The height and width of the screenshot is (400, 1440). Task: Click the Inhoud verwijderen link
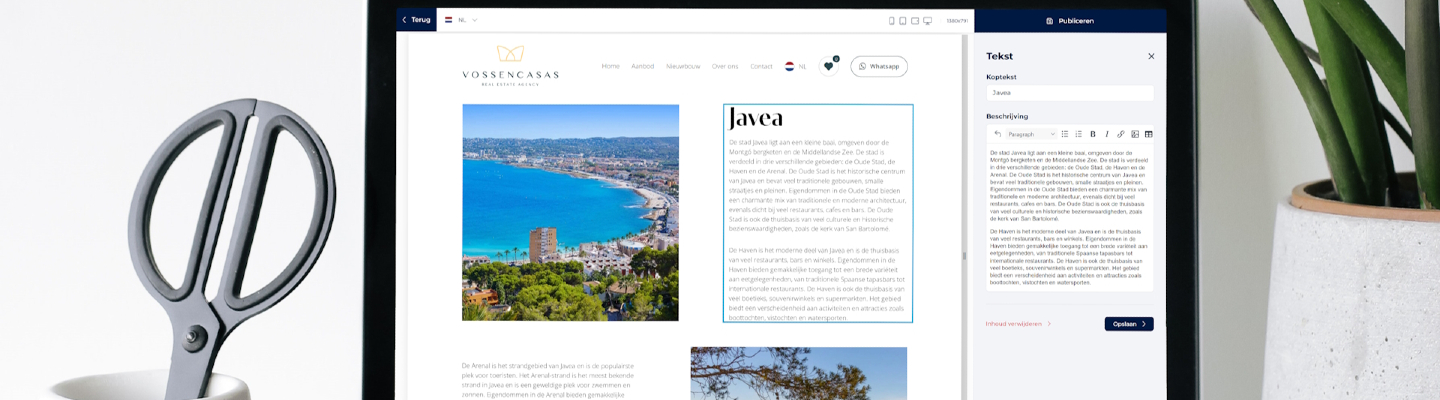click(x=1017, y=324)
